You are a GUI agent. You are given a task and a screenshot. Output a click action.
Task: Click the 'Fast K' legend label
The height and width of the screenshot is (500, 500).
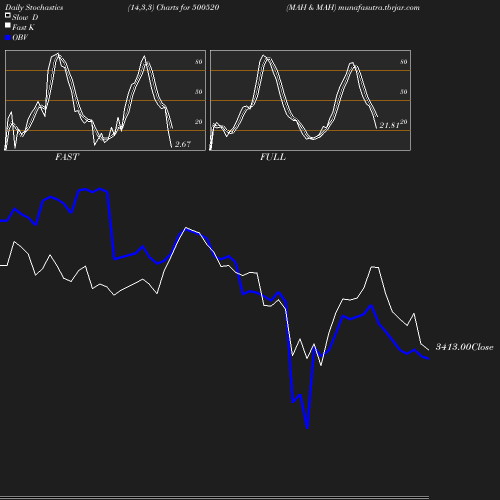click(23, 28)
